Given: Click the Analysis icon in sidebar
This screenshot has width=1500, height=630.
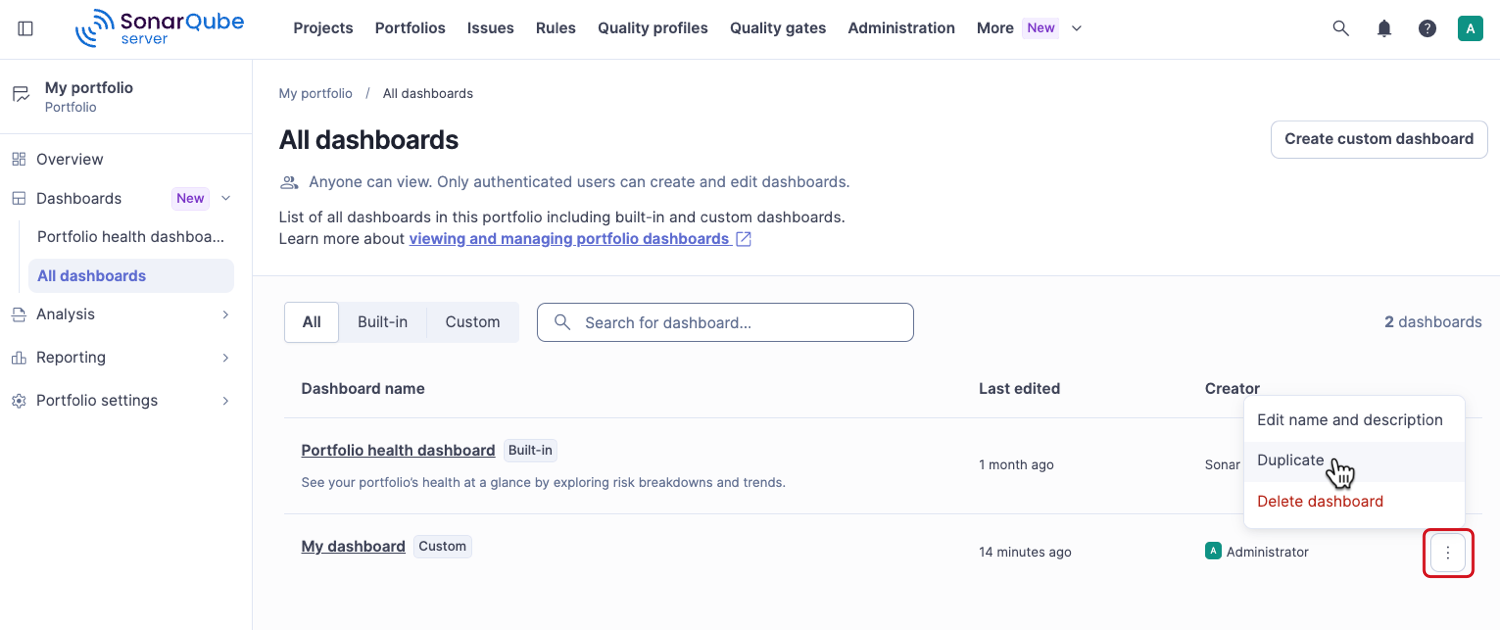Looking at the screenshot, I should tap(19, 314).
